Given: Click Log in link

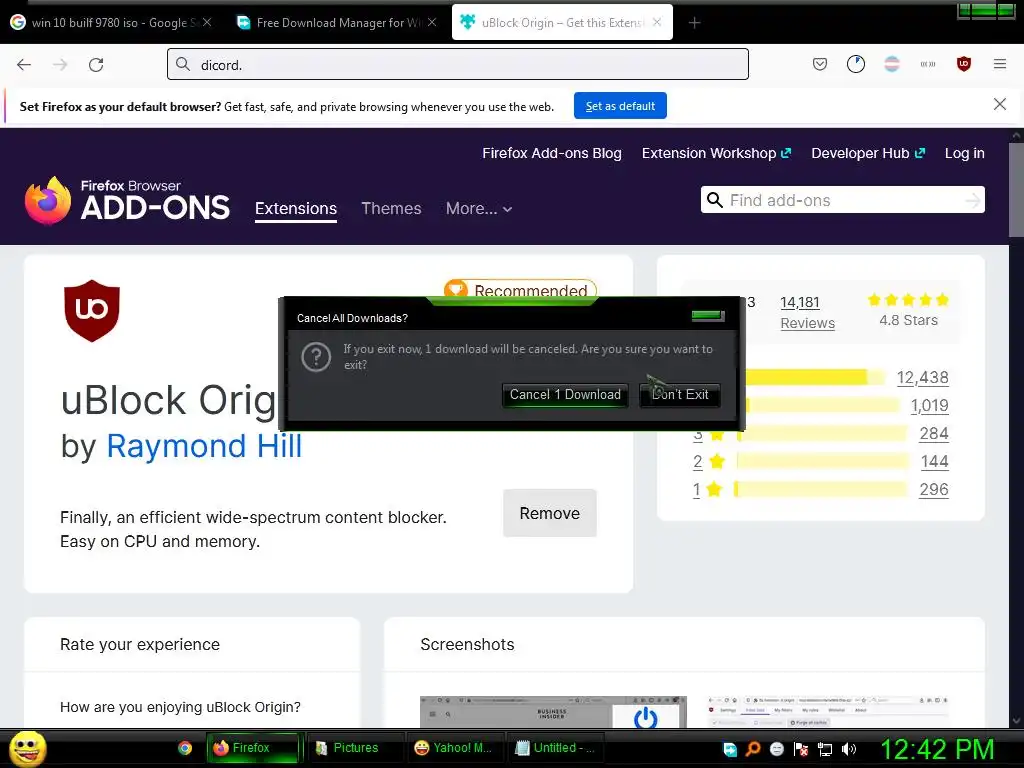Looking at the screenshot, I should [x=965, y=153].
